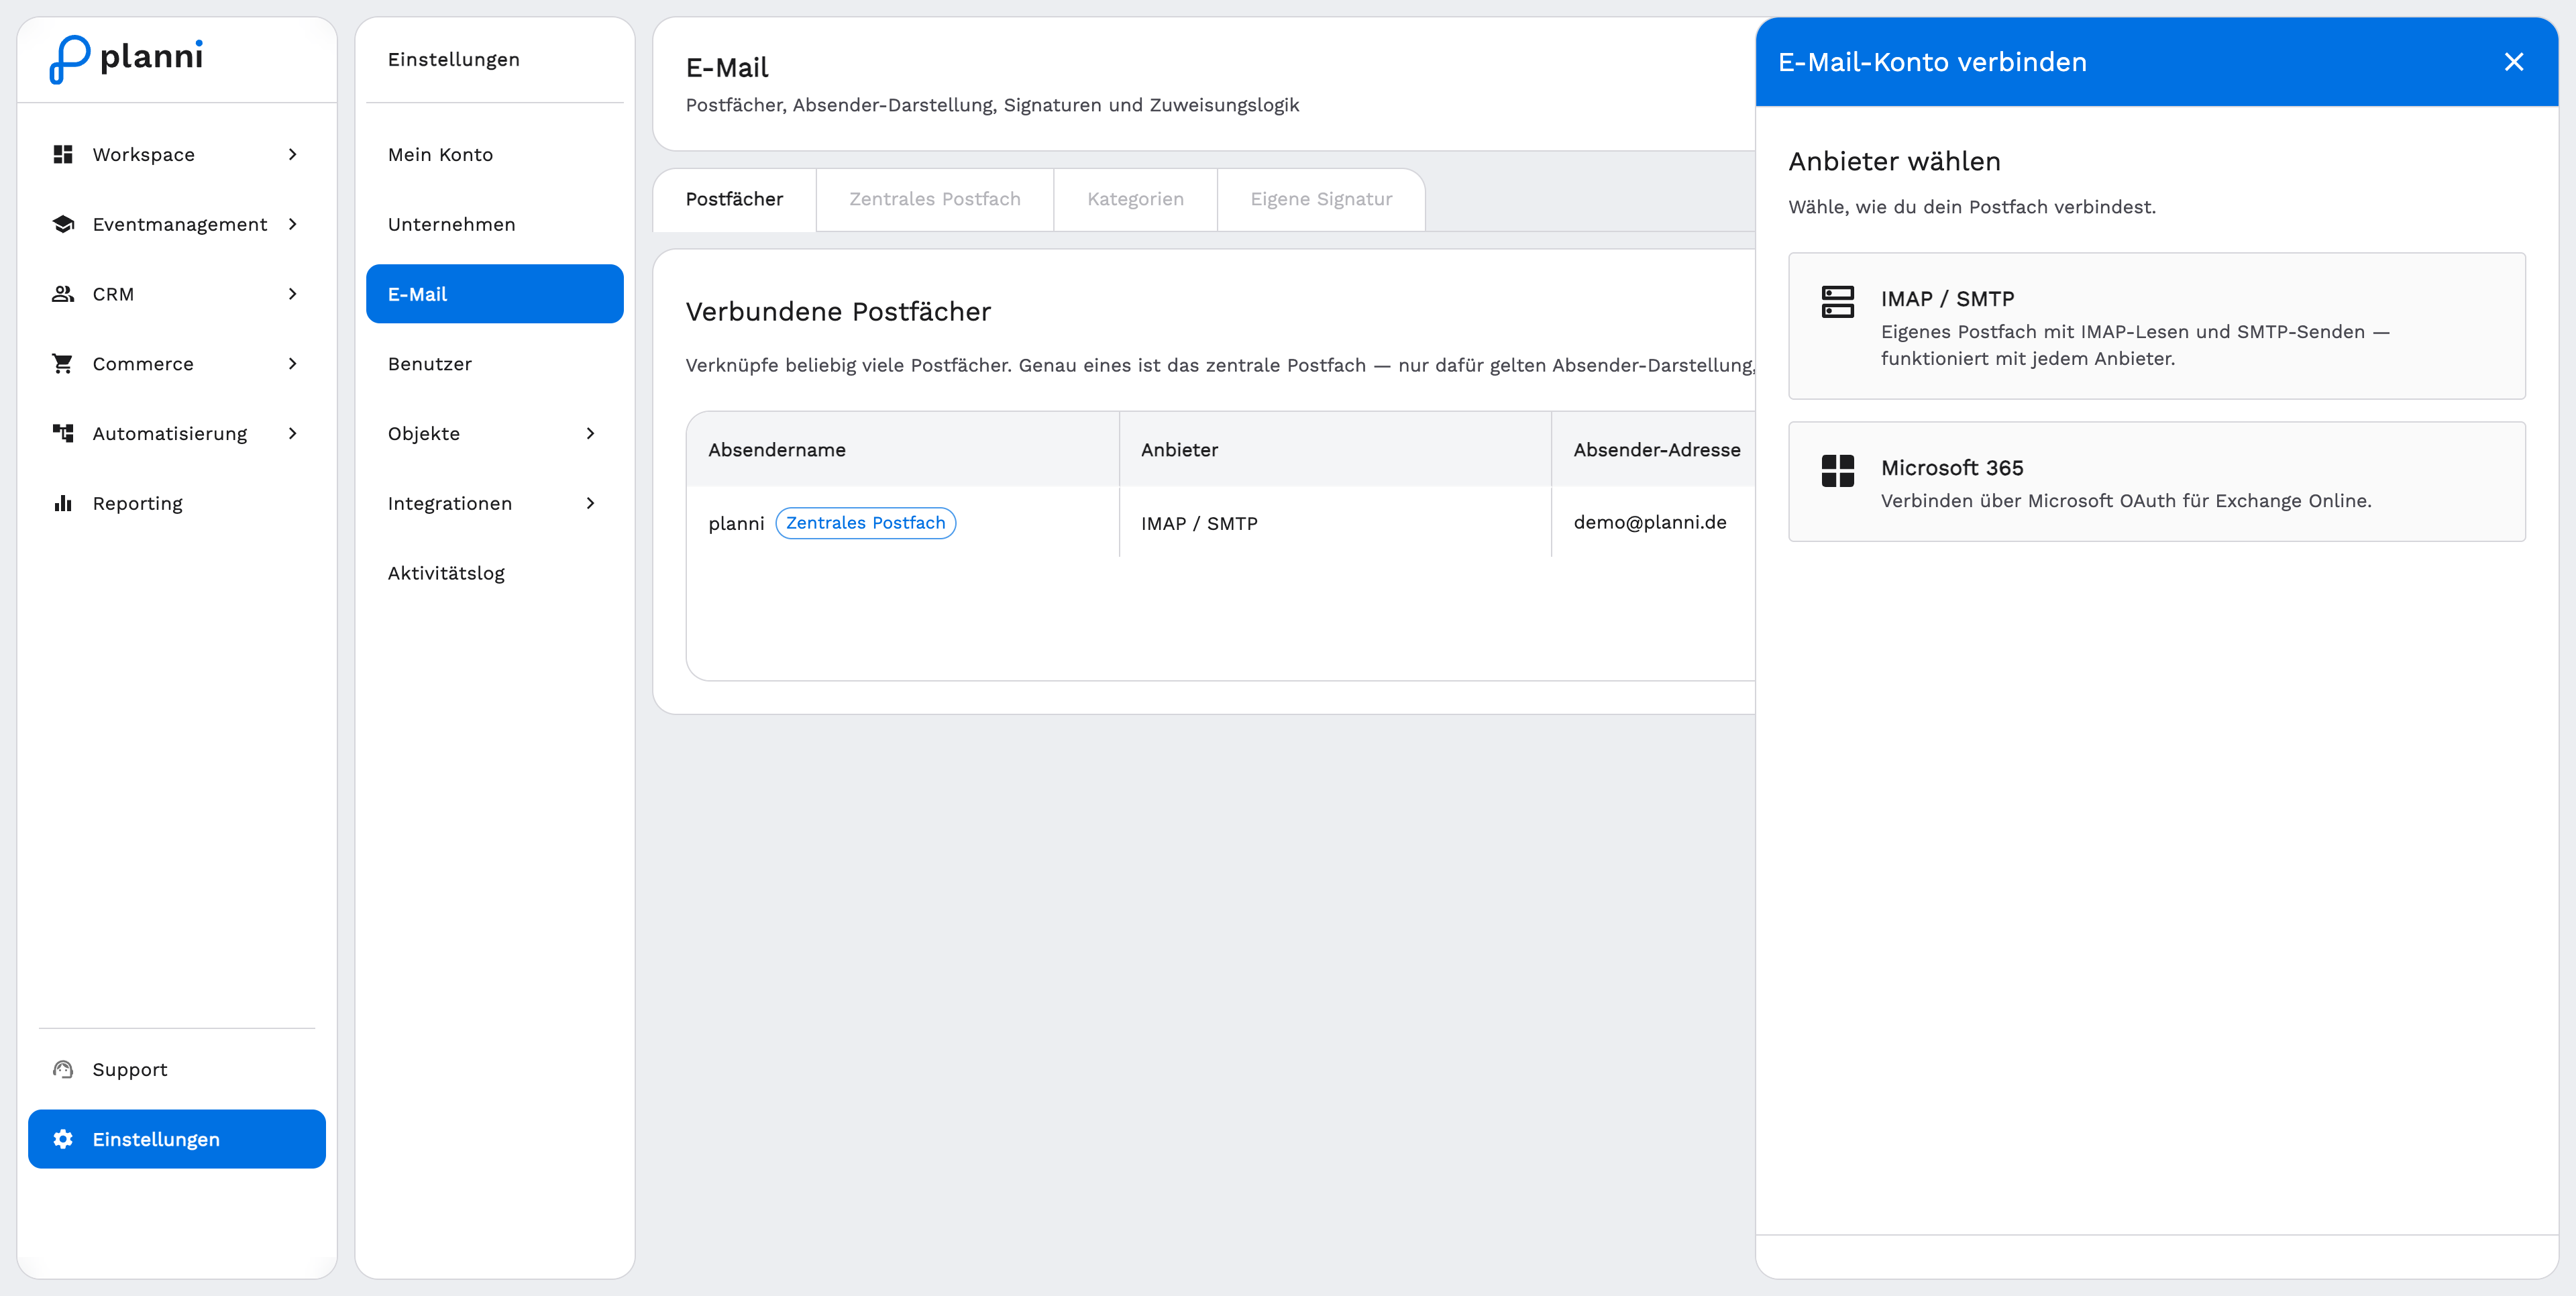Select the E-Mail settings item
This screenshot has height=1296, width=2576.
point(495,294)
